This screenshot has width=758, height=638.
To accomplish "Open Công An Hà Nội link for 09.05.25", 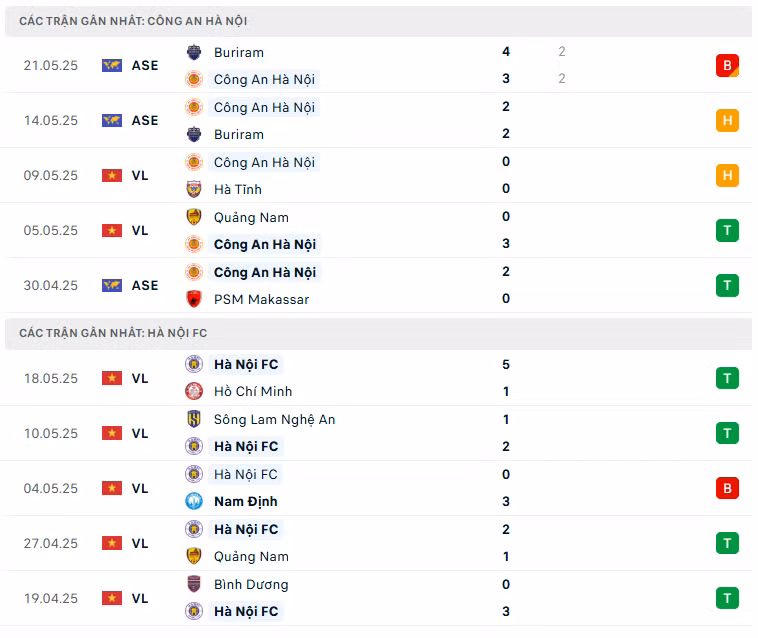I will [264, 162].
